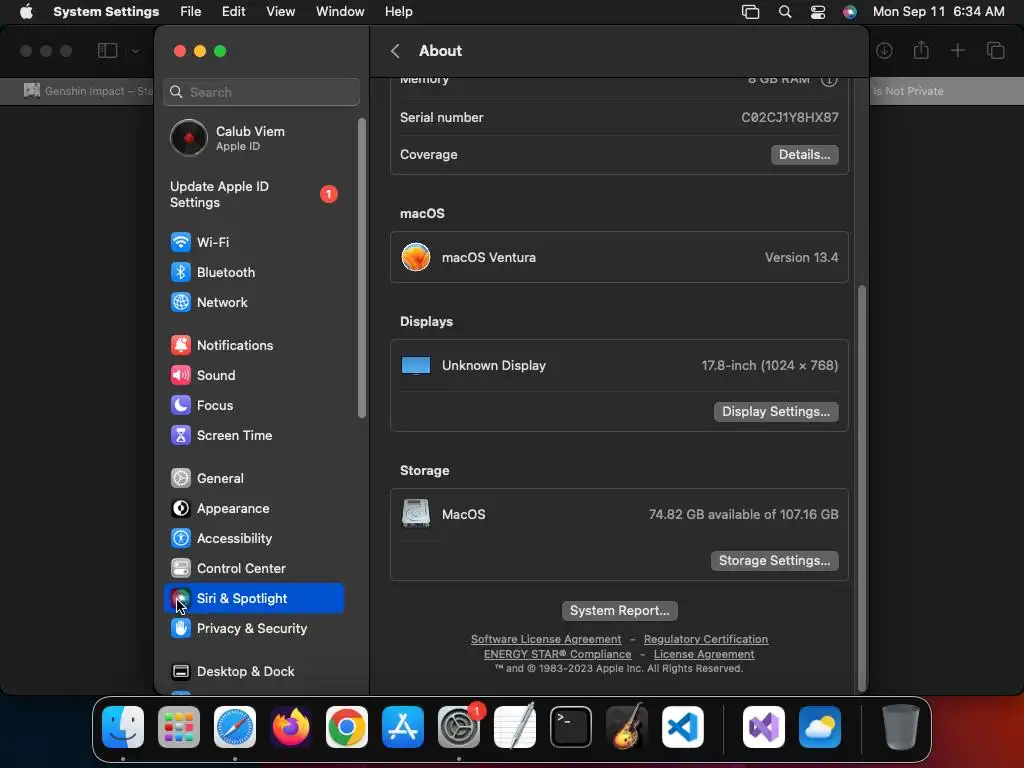Viewport: 1024px width, 768px height.
Task: Open Appearance settings
Action: tap(253, 509)
